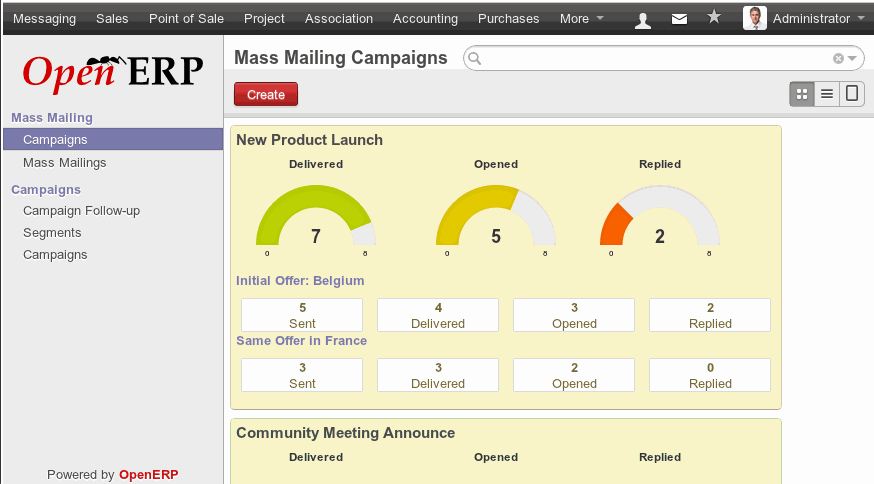Image resolution: width=874 pixels, height=484 pixels.
Task: Expand search options dropdown arrow
Action: point(852,58)
